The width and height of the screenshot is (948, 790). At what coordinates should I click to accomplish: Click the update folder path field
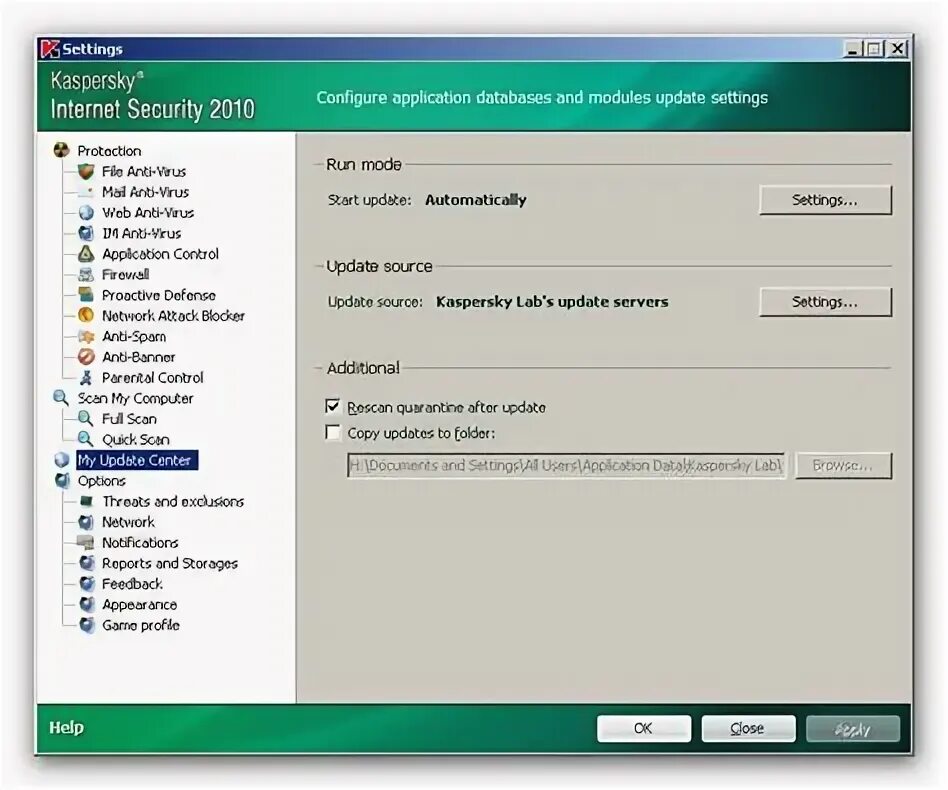pyautogui.click(x=567, y=465)
